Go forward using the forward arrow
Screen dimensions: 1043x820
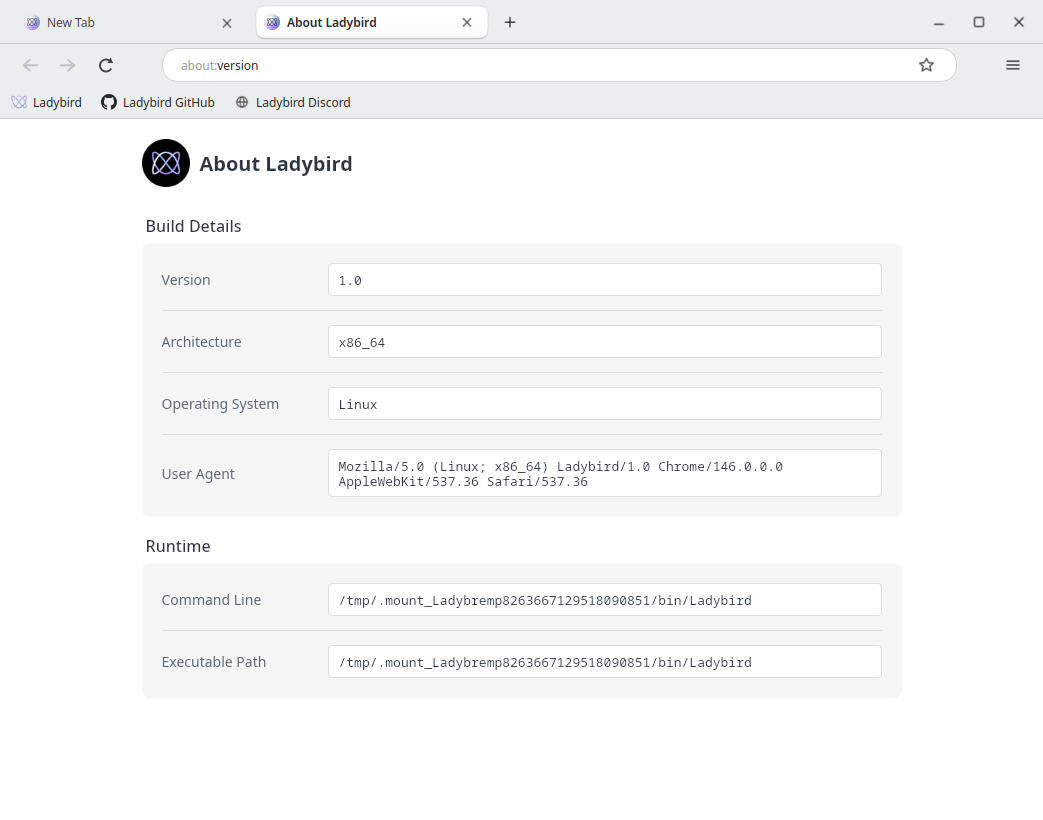(x=67, y=65)
